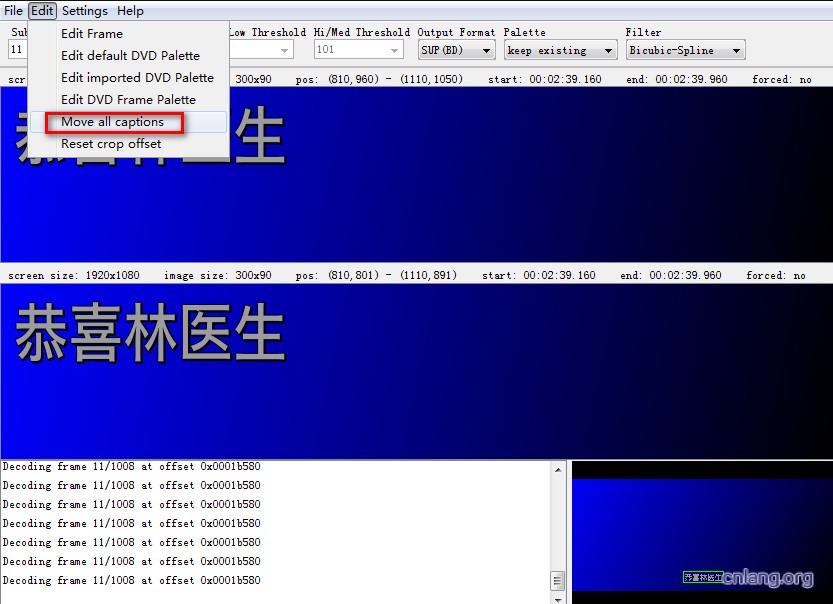Select Reset crop offset
The height and width of the screenshot is (604, 833).
(111, 144)
